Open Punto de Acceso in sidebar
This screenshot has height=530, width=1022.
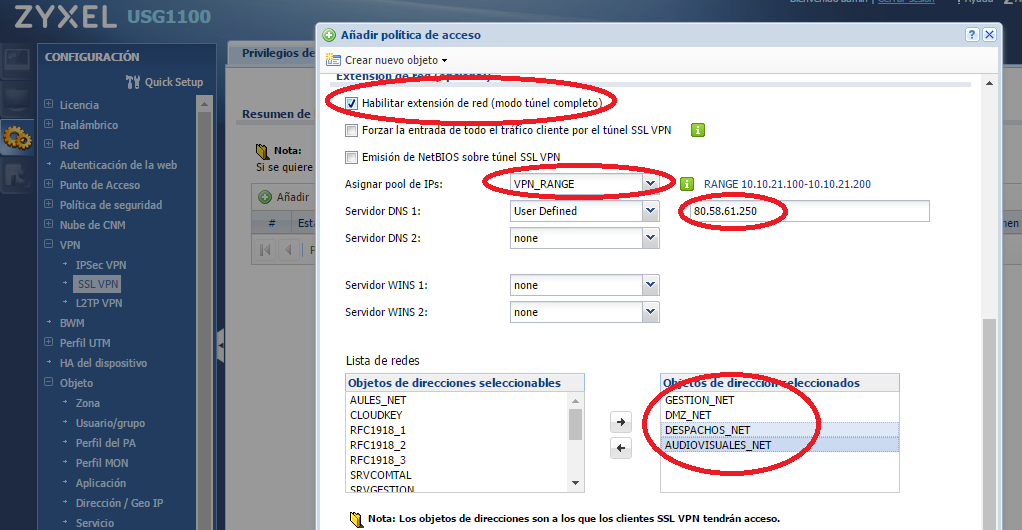[x=100, y=185]
